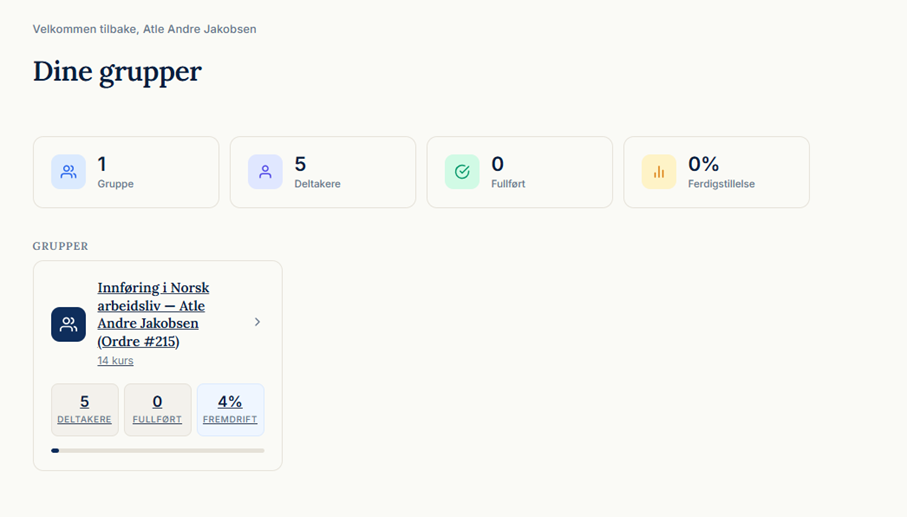Click the dark navy group icon in card

click(68, 324)
